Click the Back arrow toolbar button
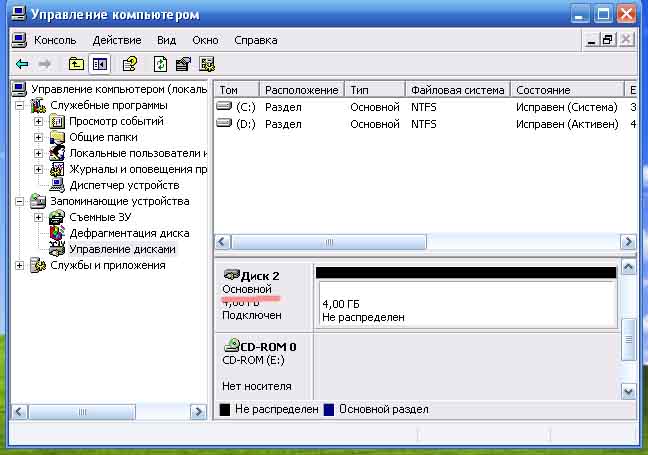648x455 pixels. coord(21,64)
